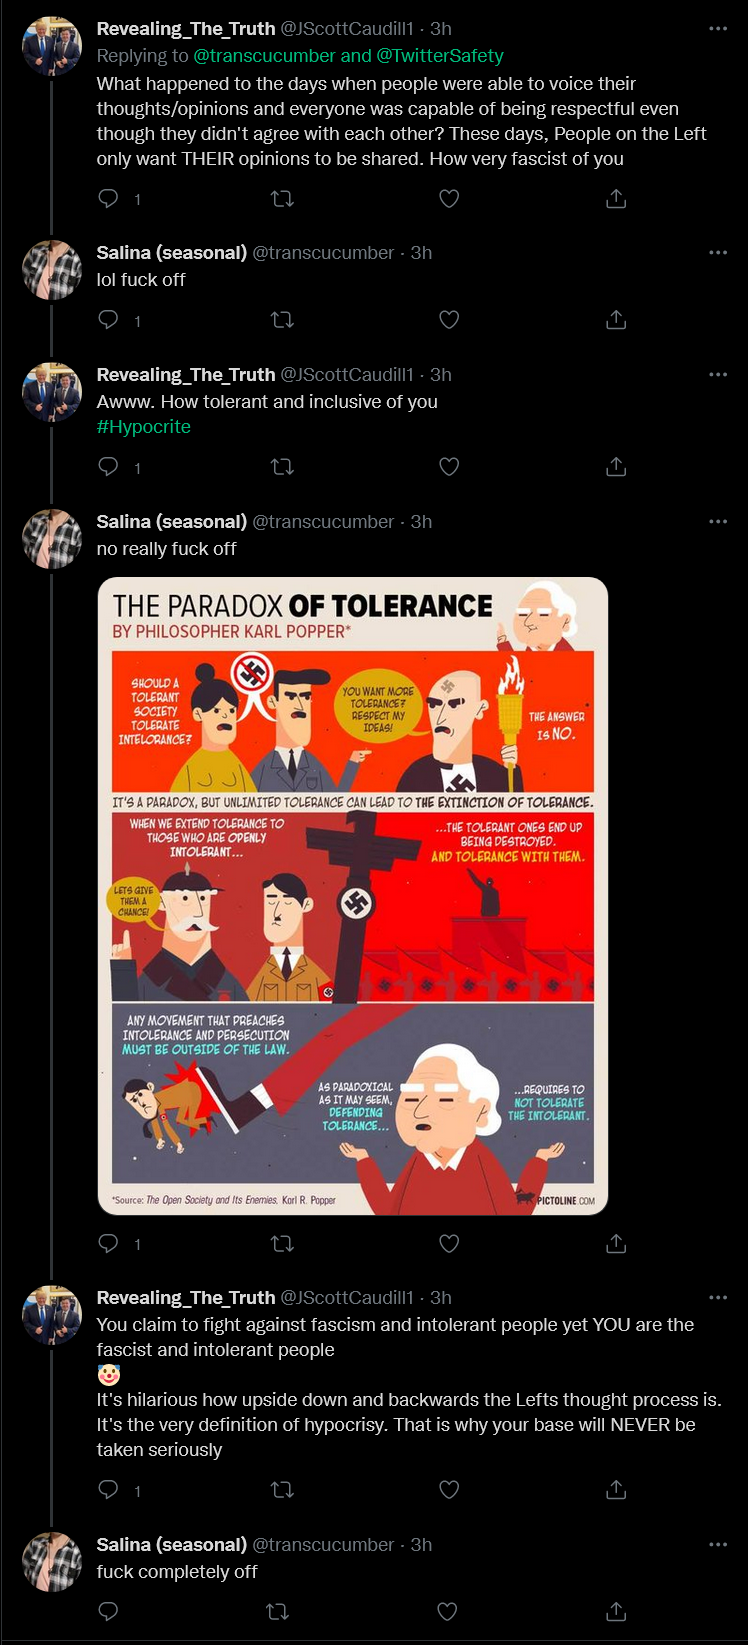Image resolution: width=748 pixels, height=1645 pixels.
Task: Open the three-dot menu on the 'no really fuck off' tweet
Action: tap(718, 522)
